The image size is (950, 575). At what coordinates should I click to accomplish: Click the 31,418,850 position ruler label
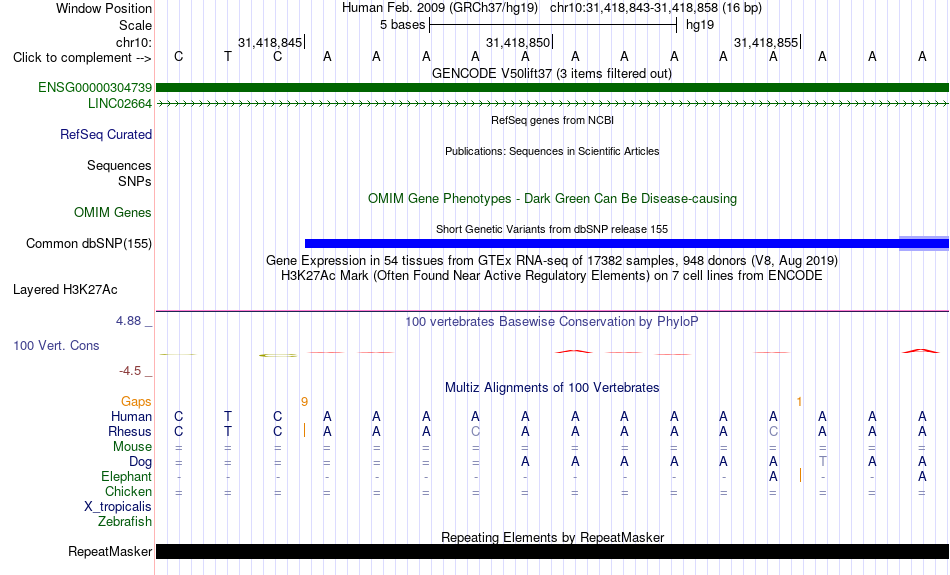tap(518, 42)
